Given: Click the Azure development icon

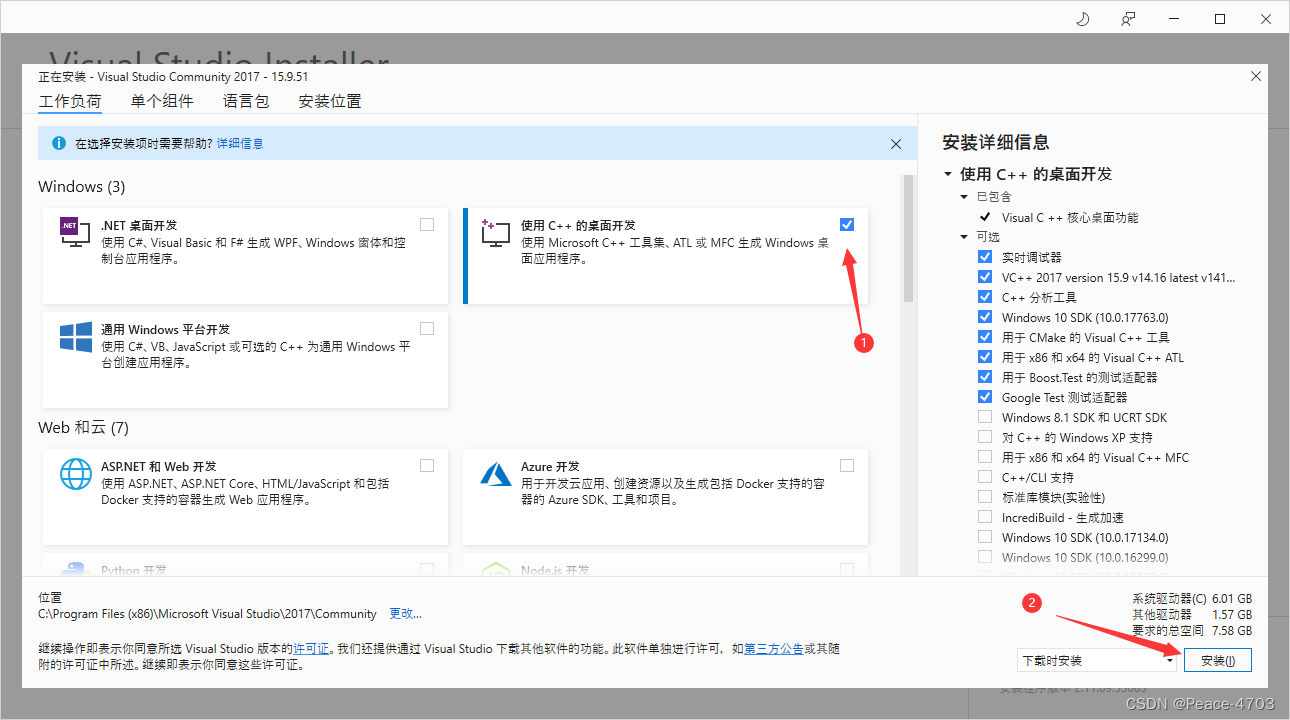Looking at the screenshot, I should 496,473.
